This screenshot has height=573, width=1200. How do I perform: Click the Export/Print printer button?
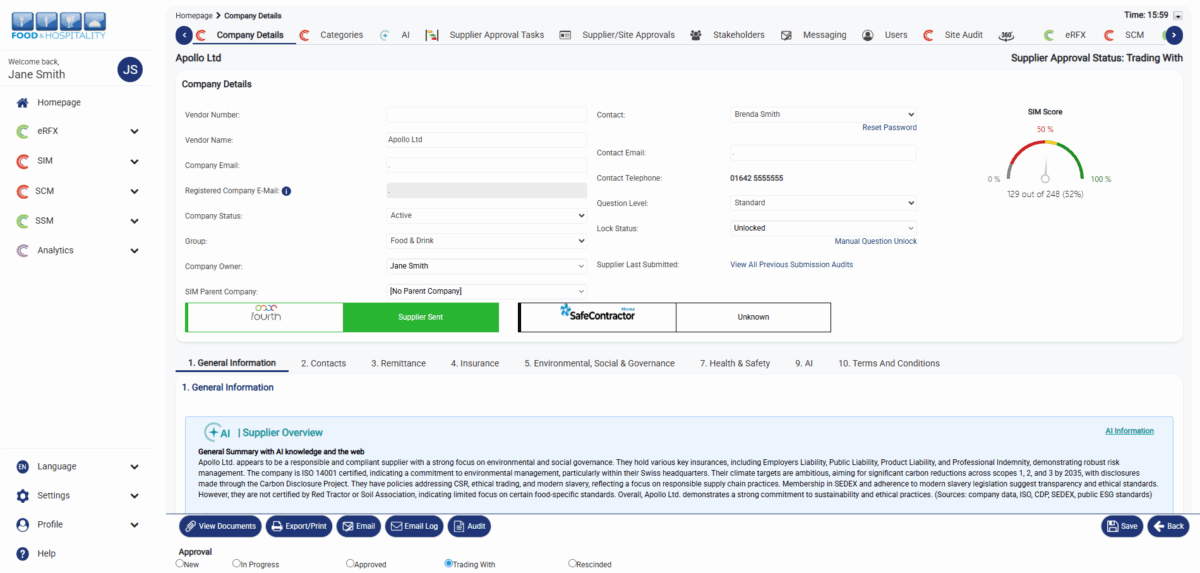point(299,526)
